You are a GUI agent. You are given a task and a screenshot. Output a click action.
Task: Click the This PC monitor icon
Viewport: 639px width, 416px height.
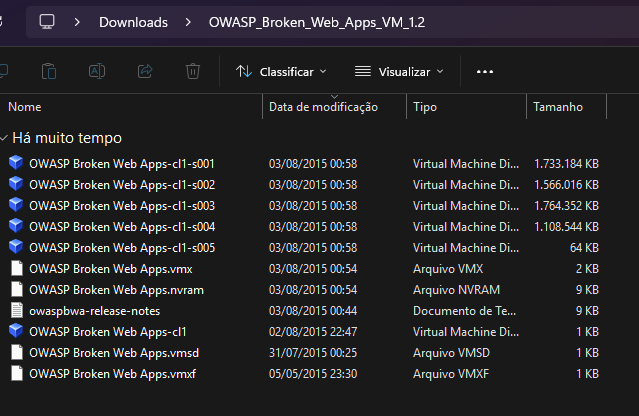click(47, 22)
